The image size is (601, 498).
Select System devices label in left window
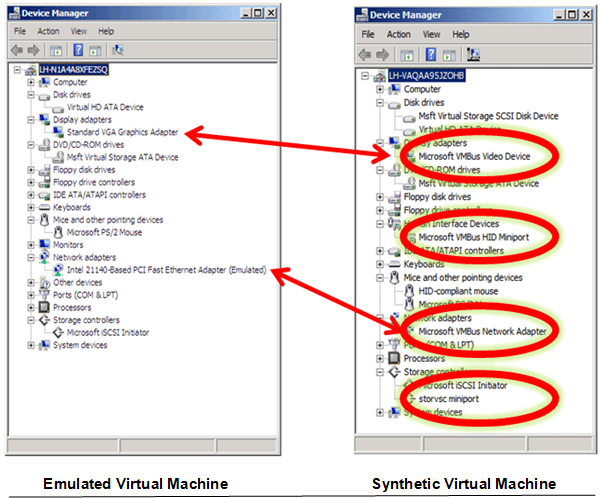pos(80,345)
